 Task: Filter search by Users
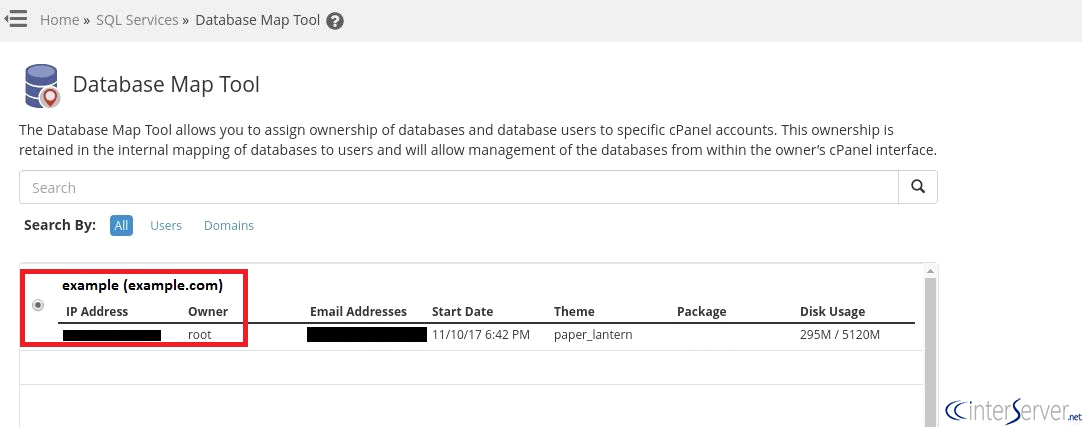point(166,226)
